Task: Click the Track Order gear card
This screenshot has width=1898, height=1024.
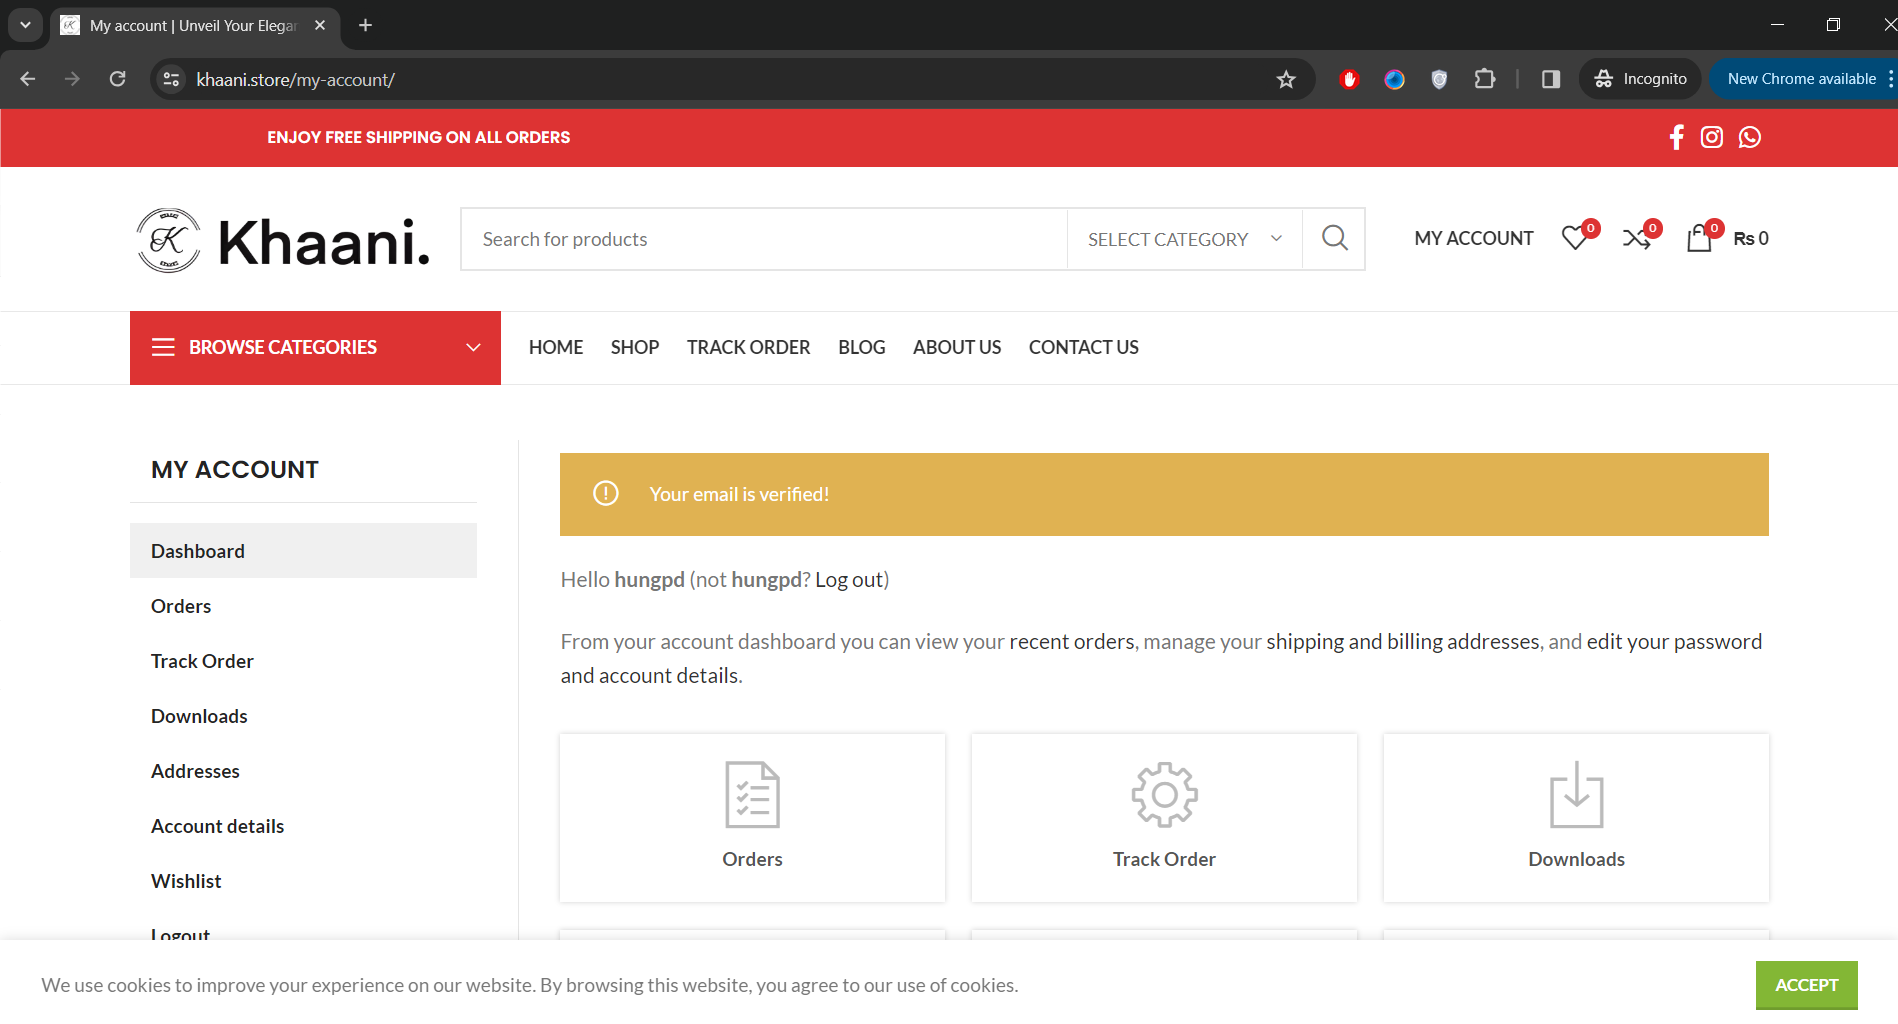Action: [1164, 817]
